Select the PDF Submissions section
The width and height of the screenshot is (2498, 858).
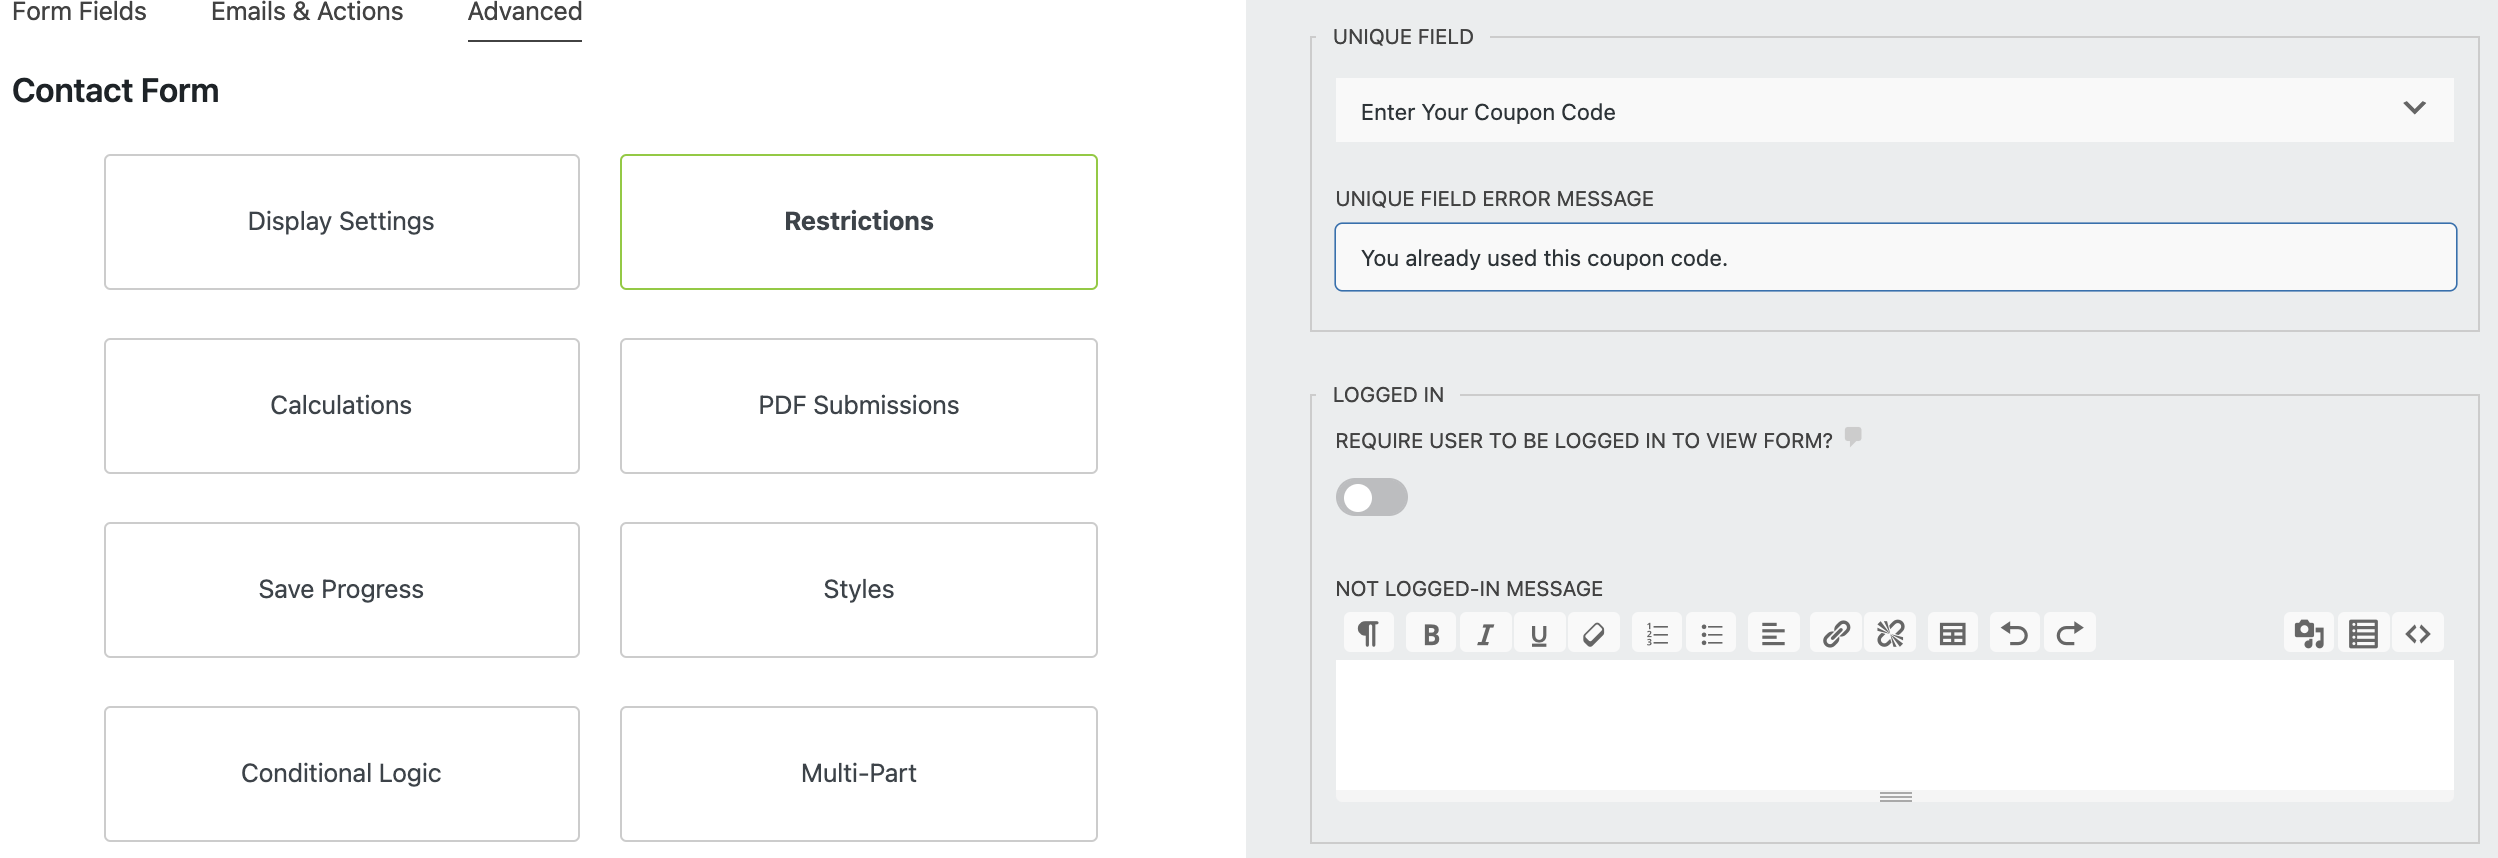(x=858, y=405)
